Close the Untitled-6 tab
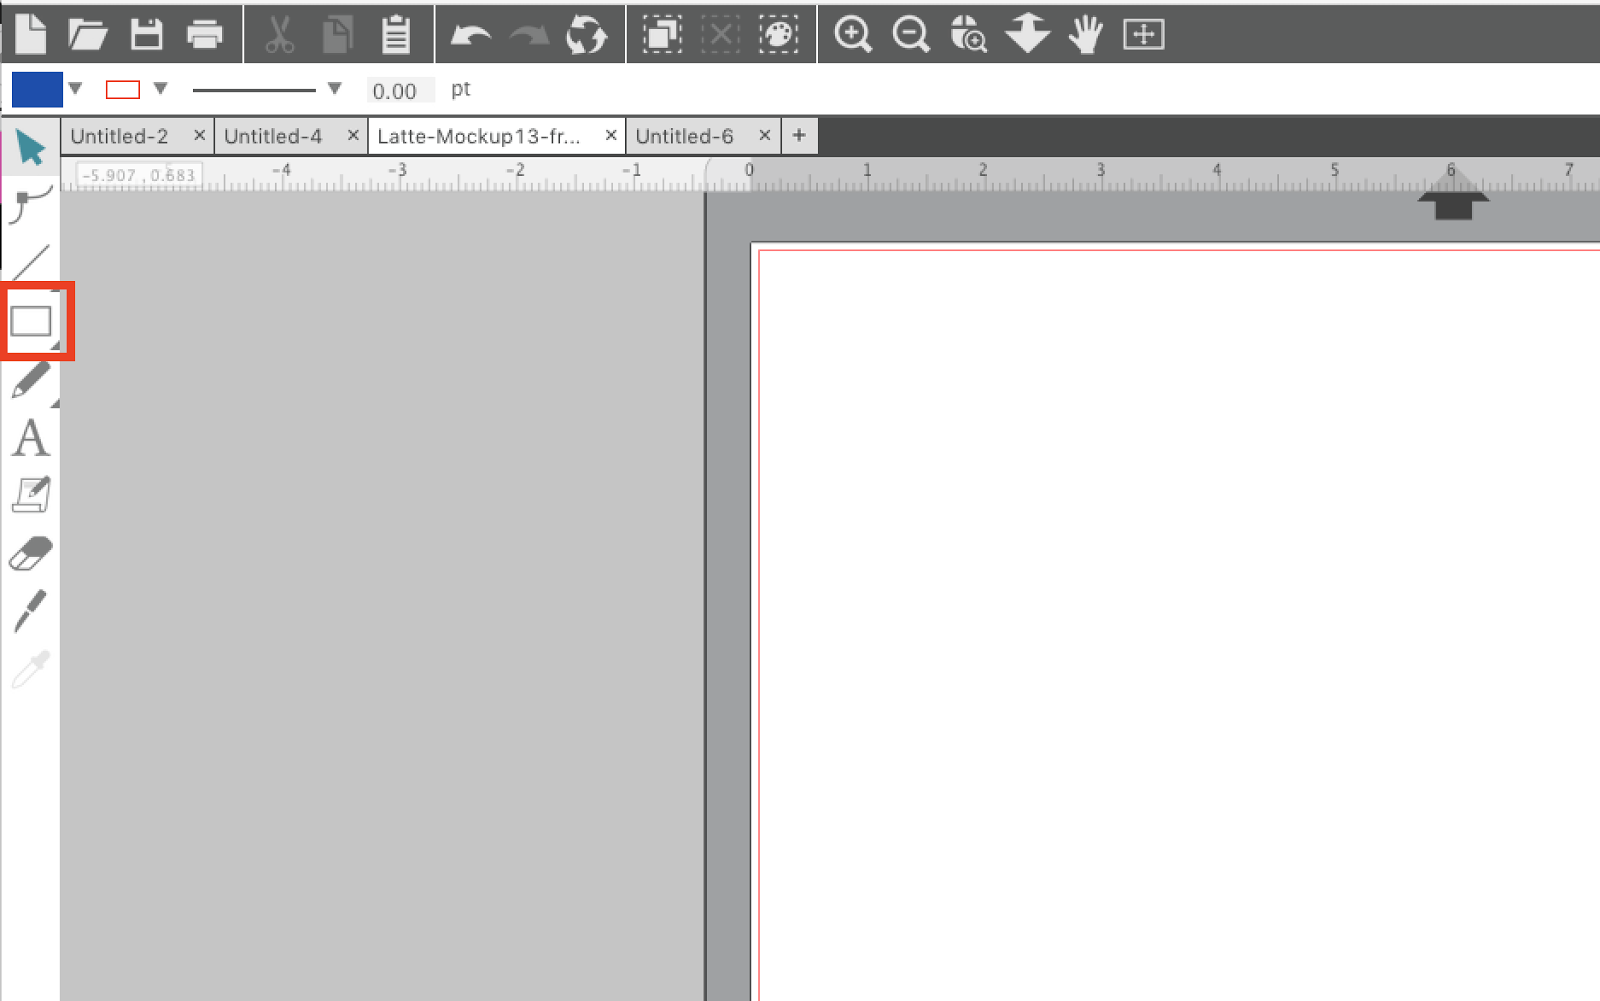The height and width of the screenshot is (1001, 1600). click(764, 135)
